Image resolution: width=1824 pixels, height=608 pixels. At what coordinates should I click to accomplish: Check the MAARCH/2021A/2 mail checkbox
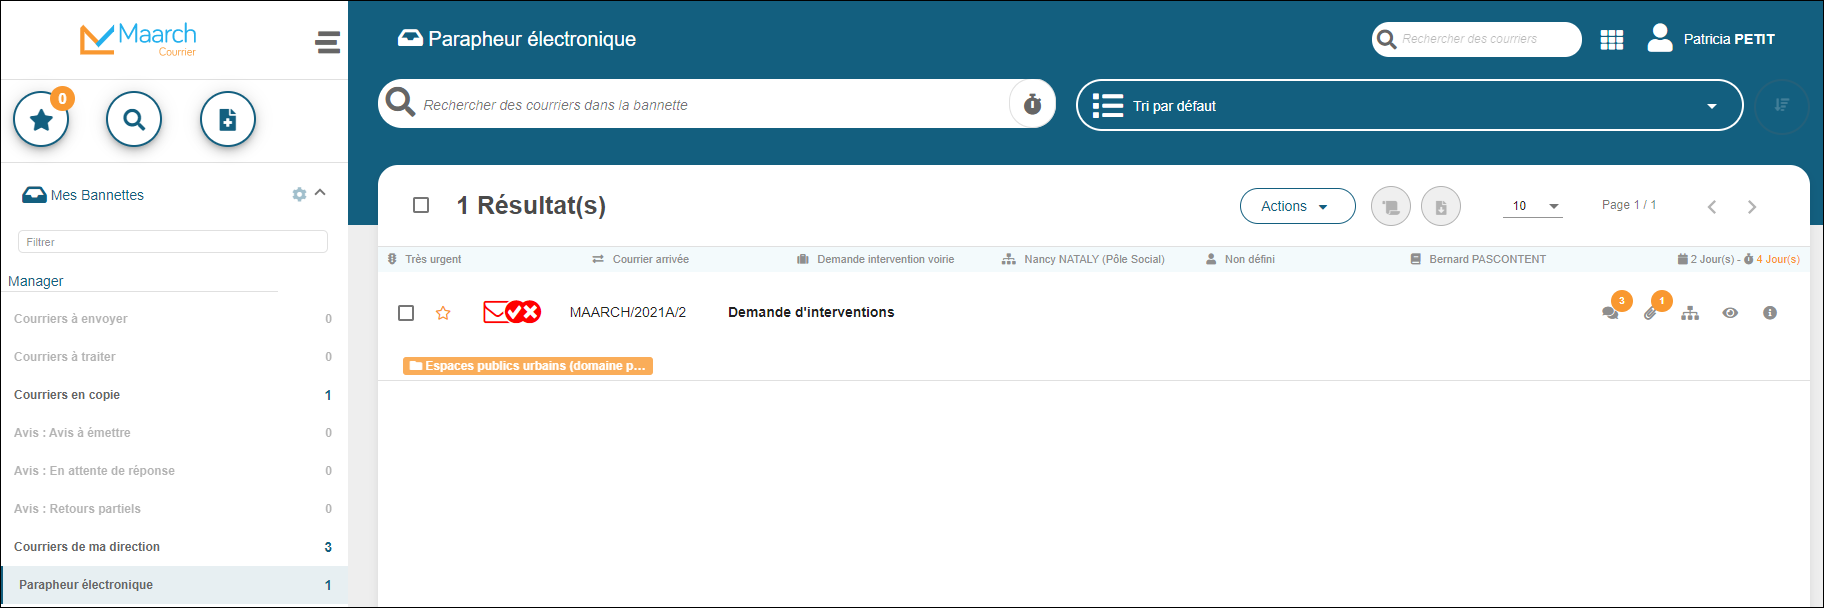point(406,313)
